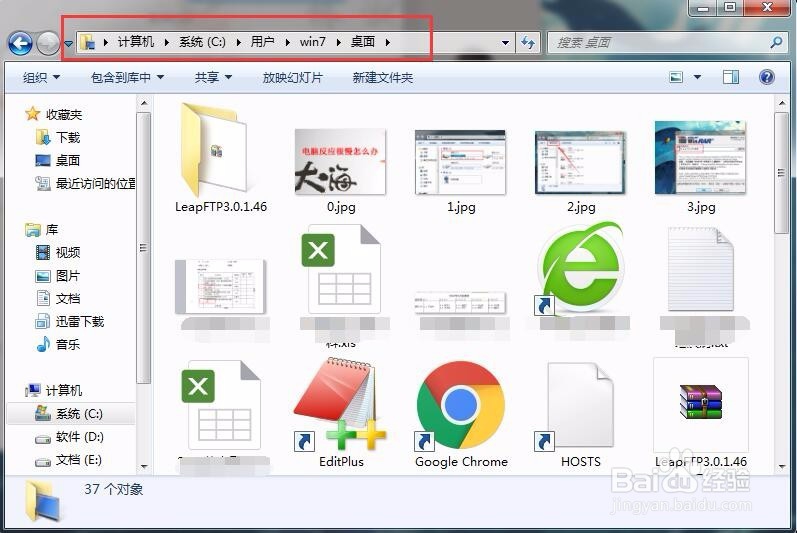
Task: Select 桌面 in the address breadcrumb
Action: [362, 42]
